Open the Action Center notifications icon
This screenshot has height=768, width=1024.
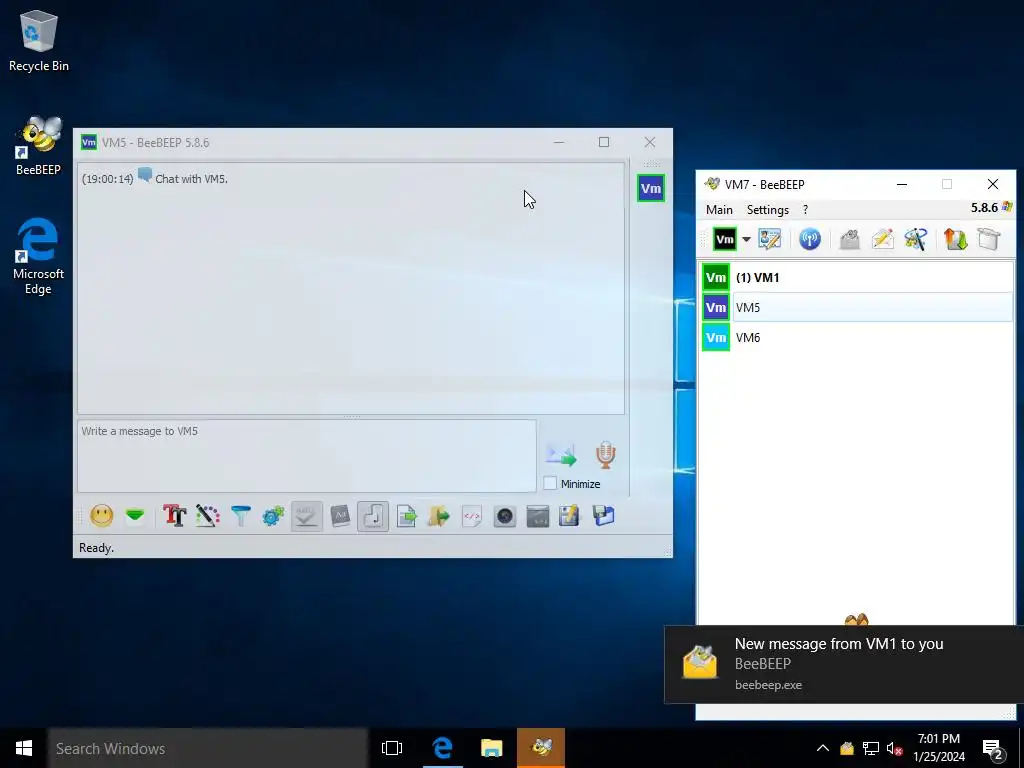pos(993,749)
